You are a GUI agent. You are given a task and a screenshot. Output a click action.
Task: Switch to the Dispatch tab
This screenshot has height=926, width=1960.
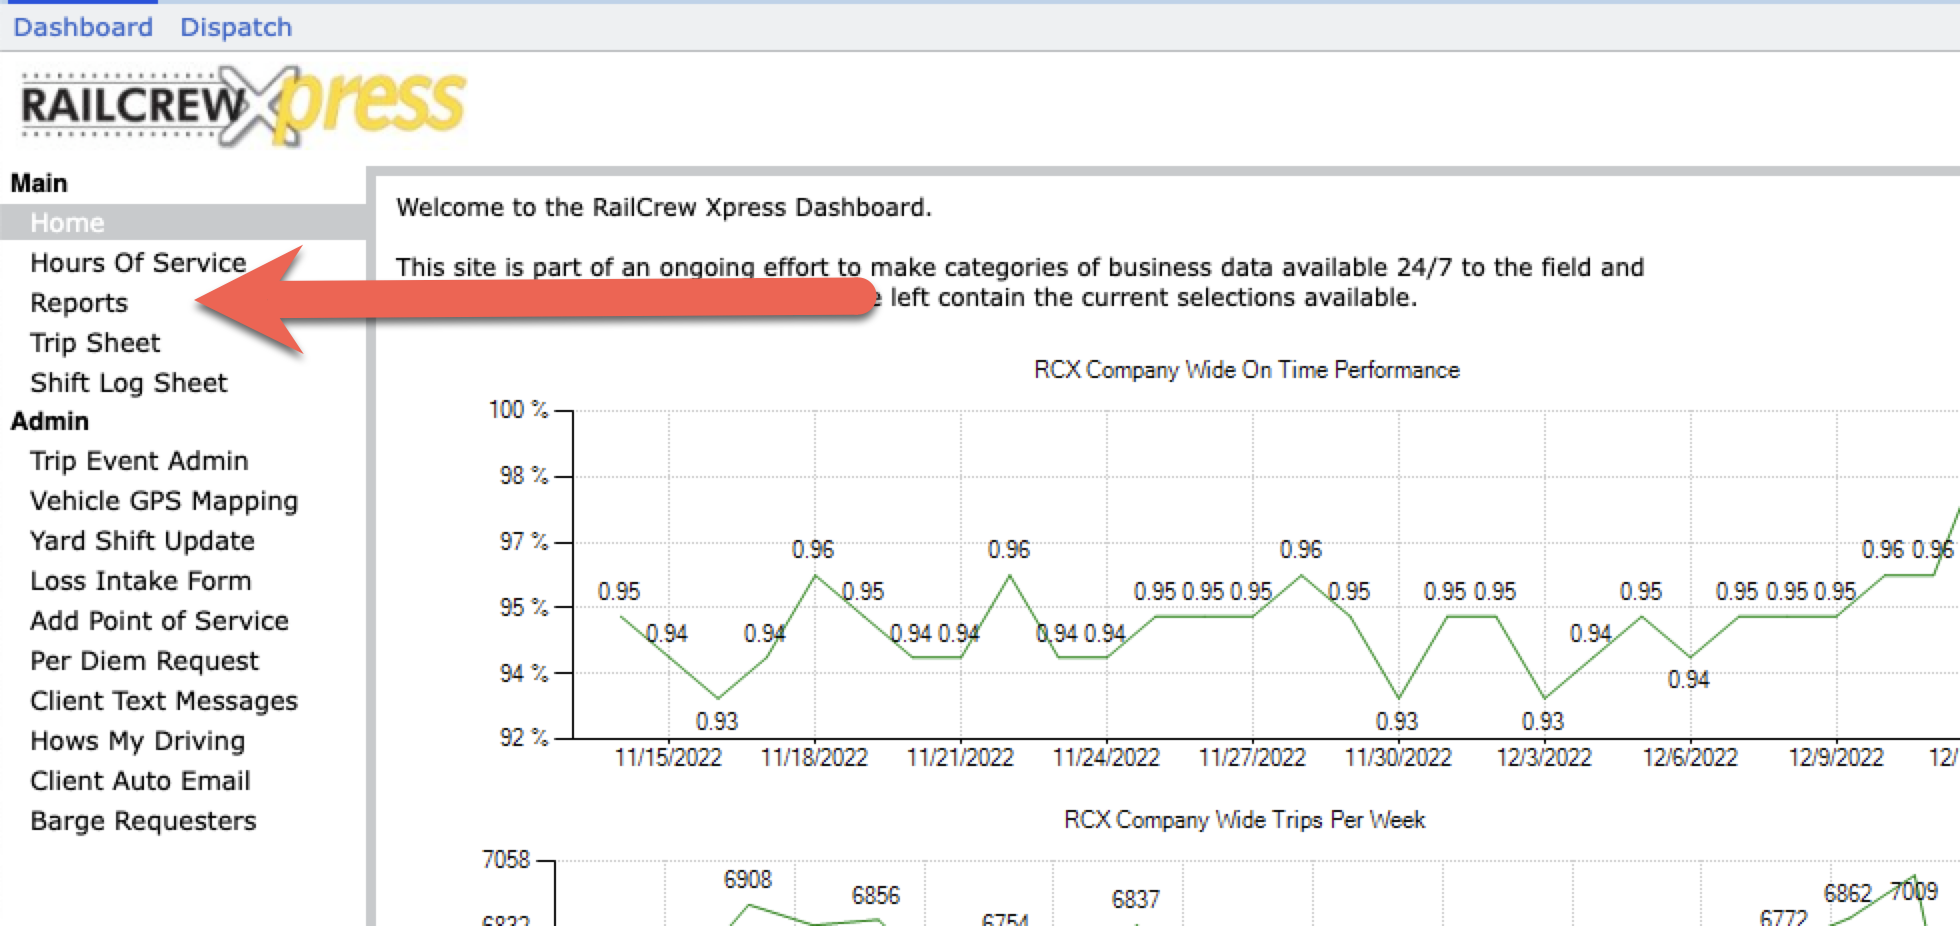click(236, 27)
